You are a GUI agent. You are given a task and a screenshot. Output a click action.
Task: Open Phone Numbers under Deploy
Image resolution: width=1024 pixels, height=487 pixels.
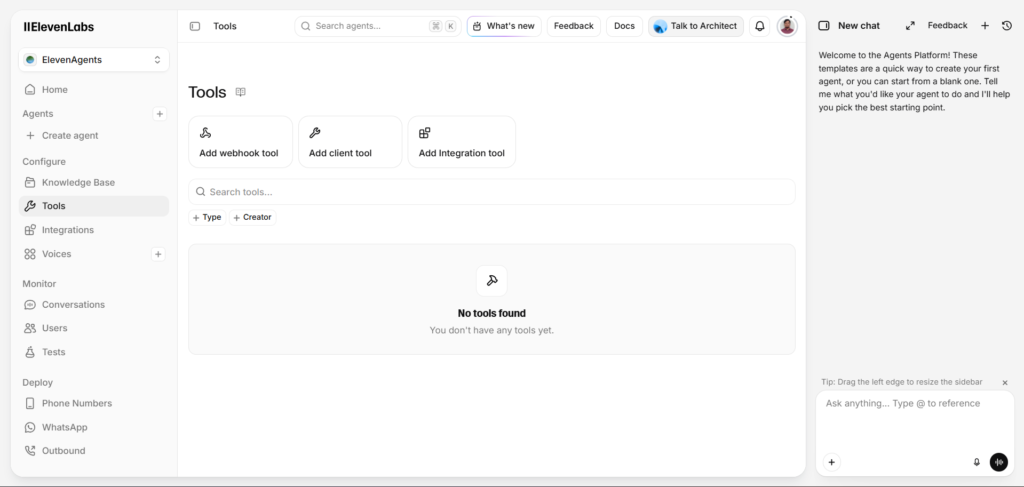(x=93, y=403)
